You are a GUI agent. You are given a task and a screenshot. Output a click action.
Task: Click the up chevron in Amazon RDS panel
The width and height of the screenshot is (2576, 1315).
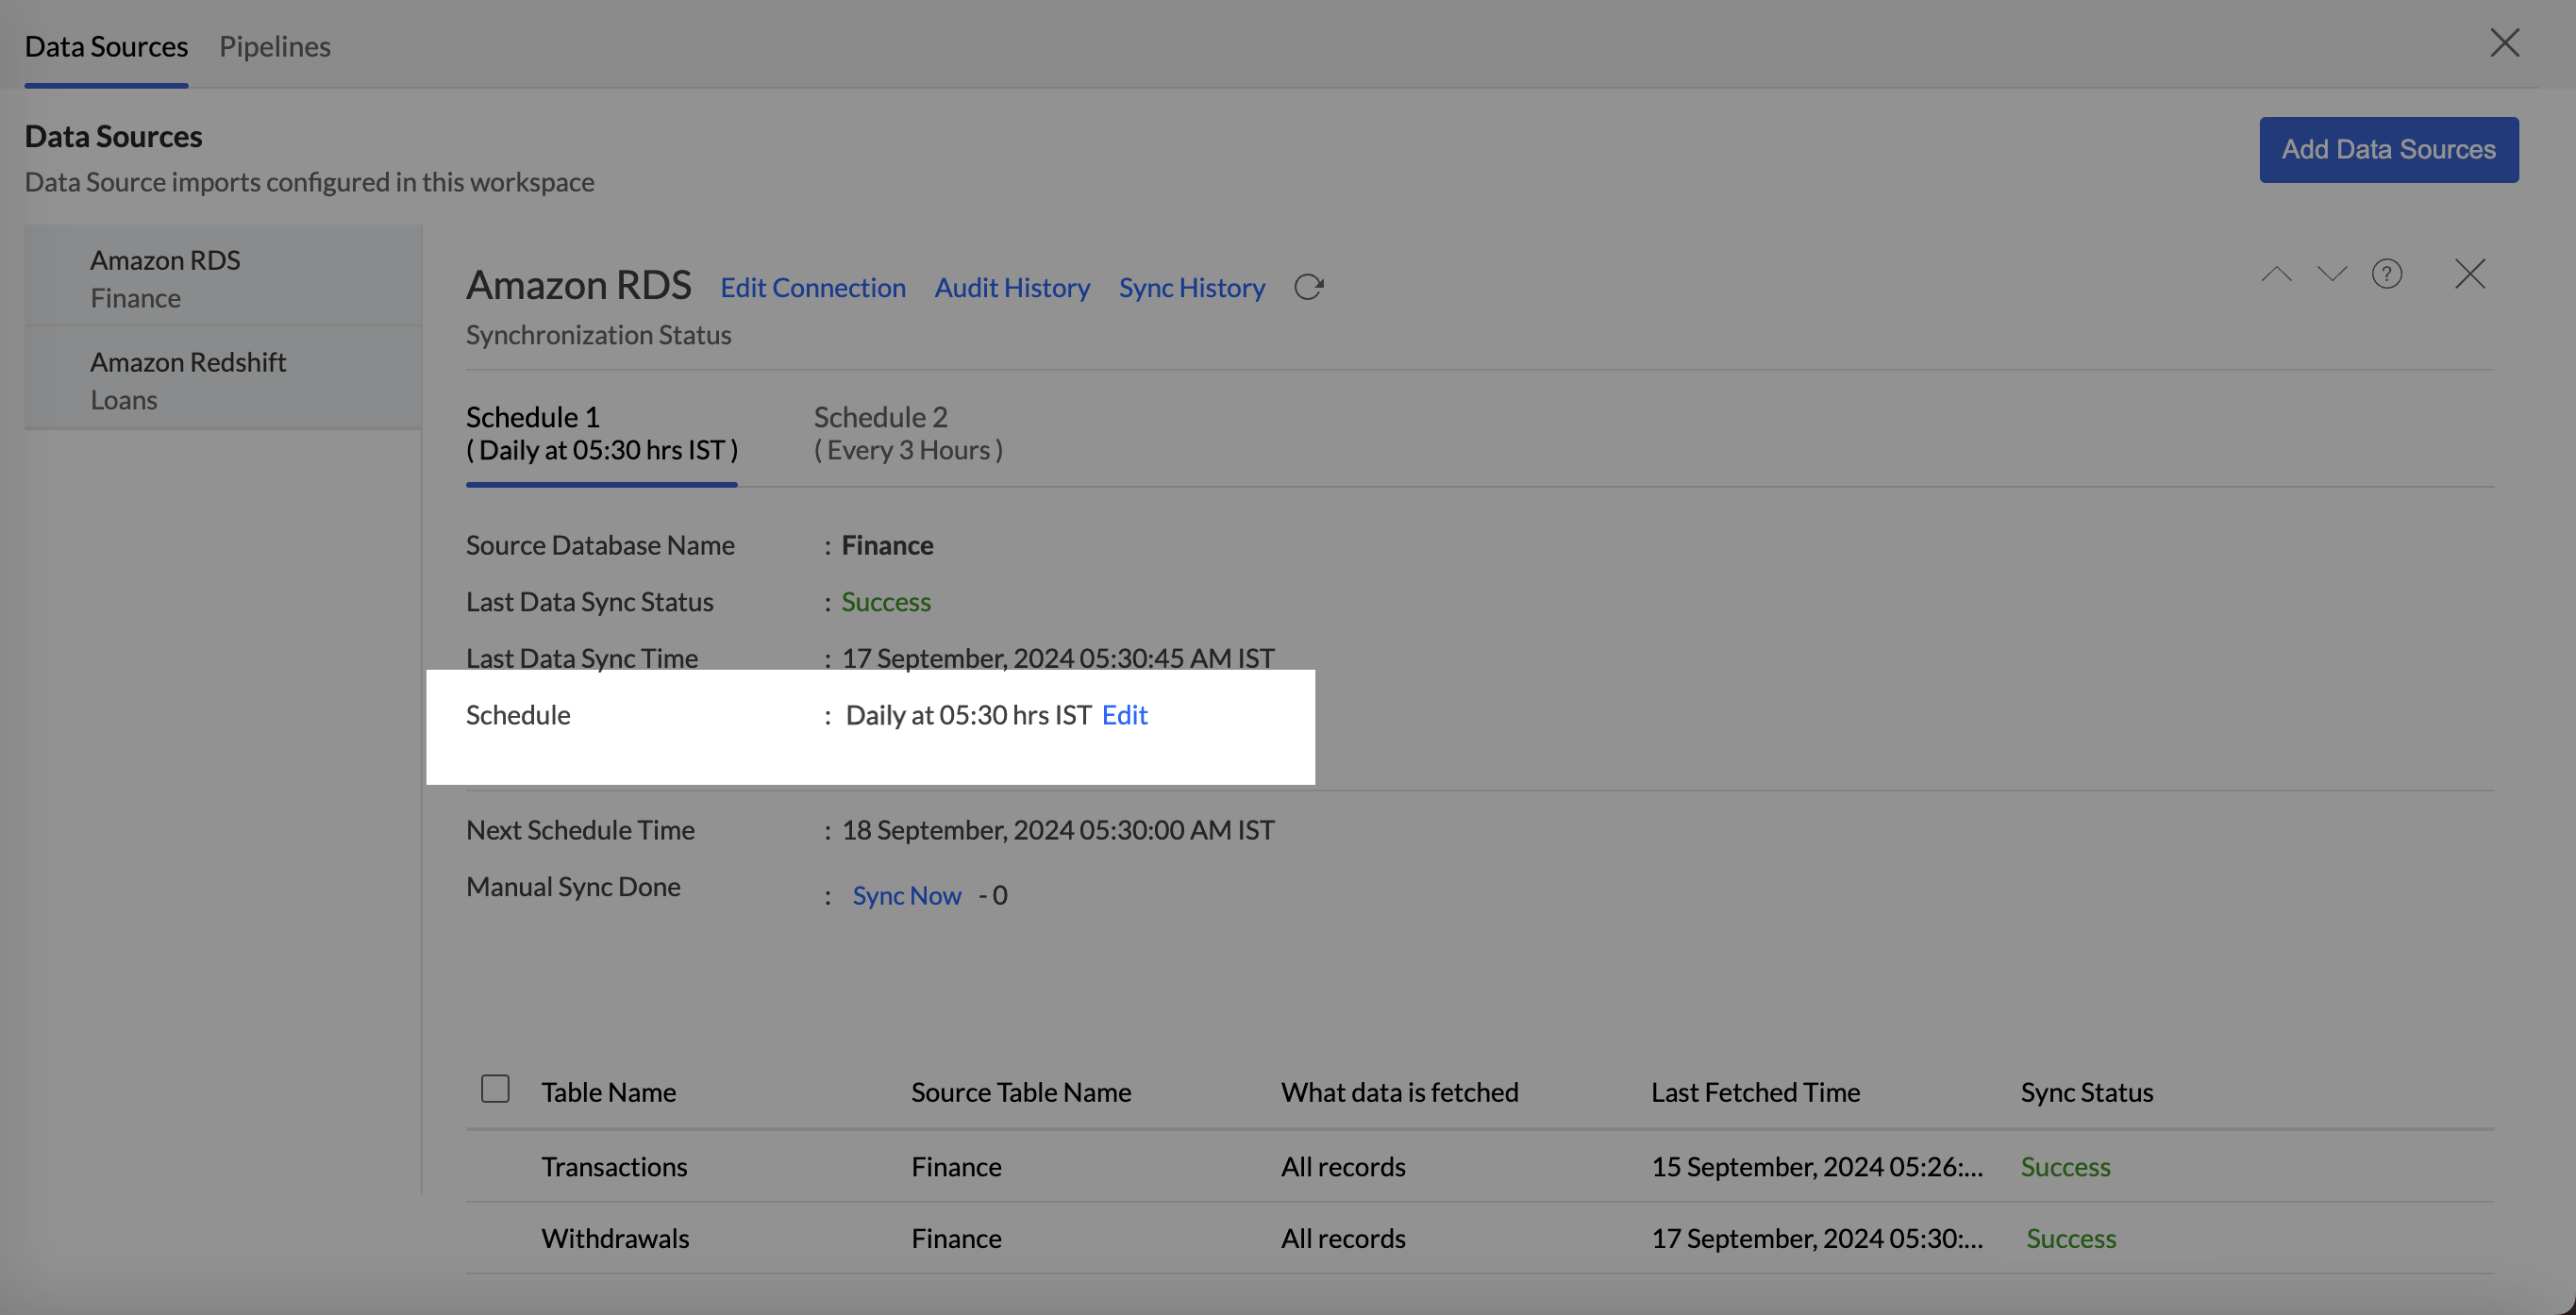click(2276, 274)
